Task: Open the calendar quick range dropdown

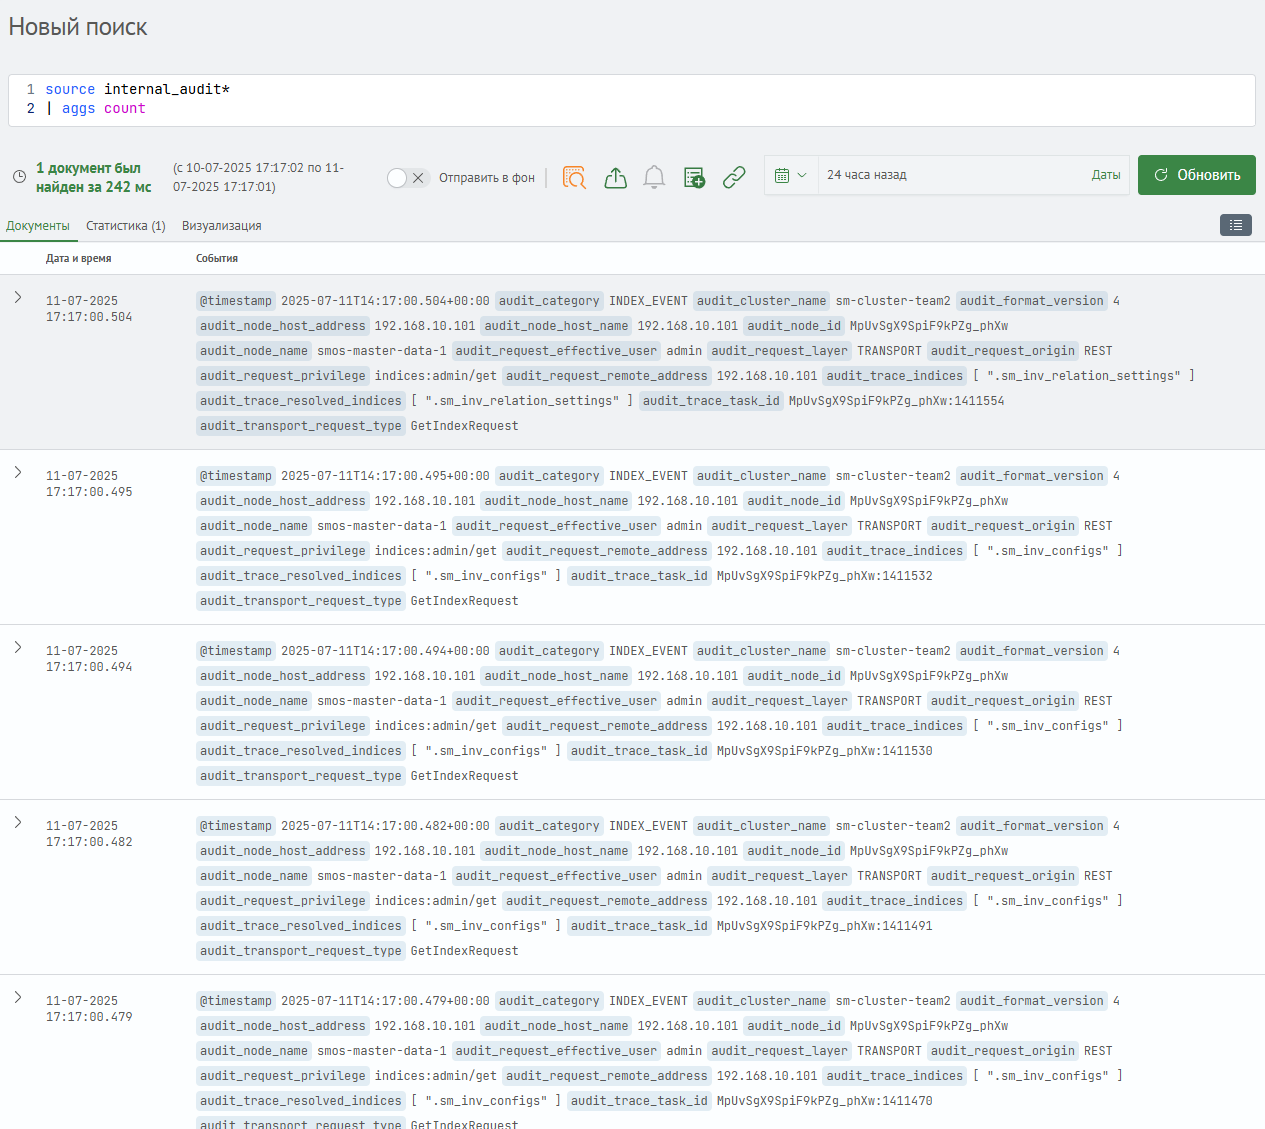Action: [x=791, y=175]
